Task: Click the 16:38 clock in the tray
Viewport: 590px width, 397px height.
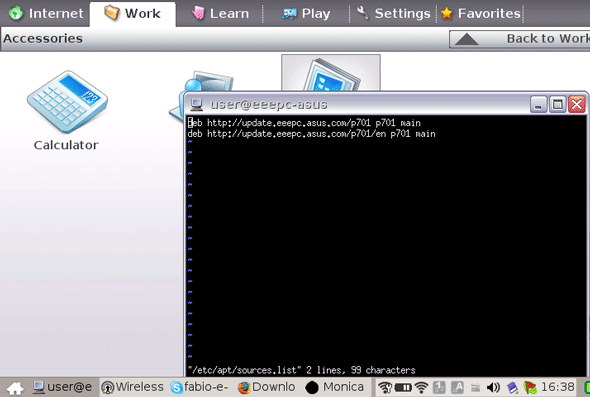Action: (x=558, y=387)
